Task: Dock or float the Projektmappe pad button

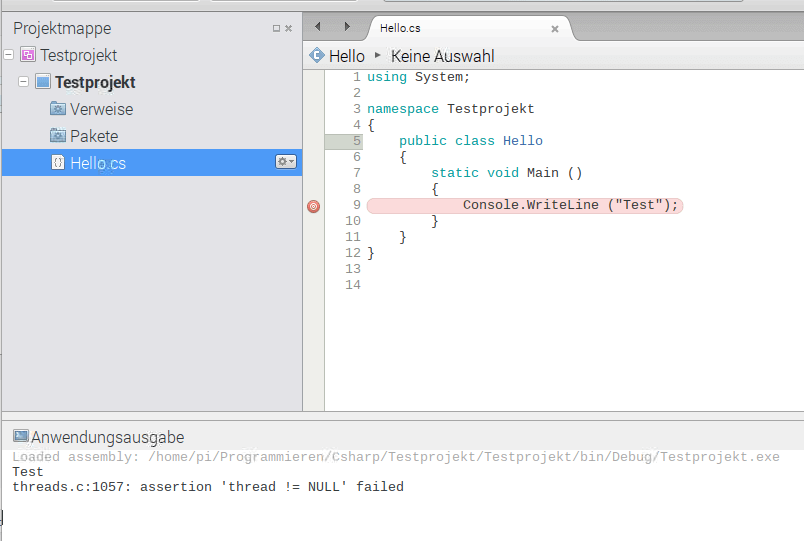Action: [x=276, y=29]
